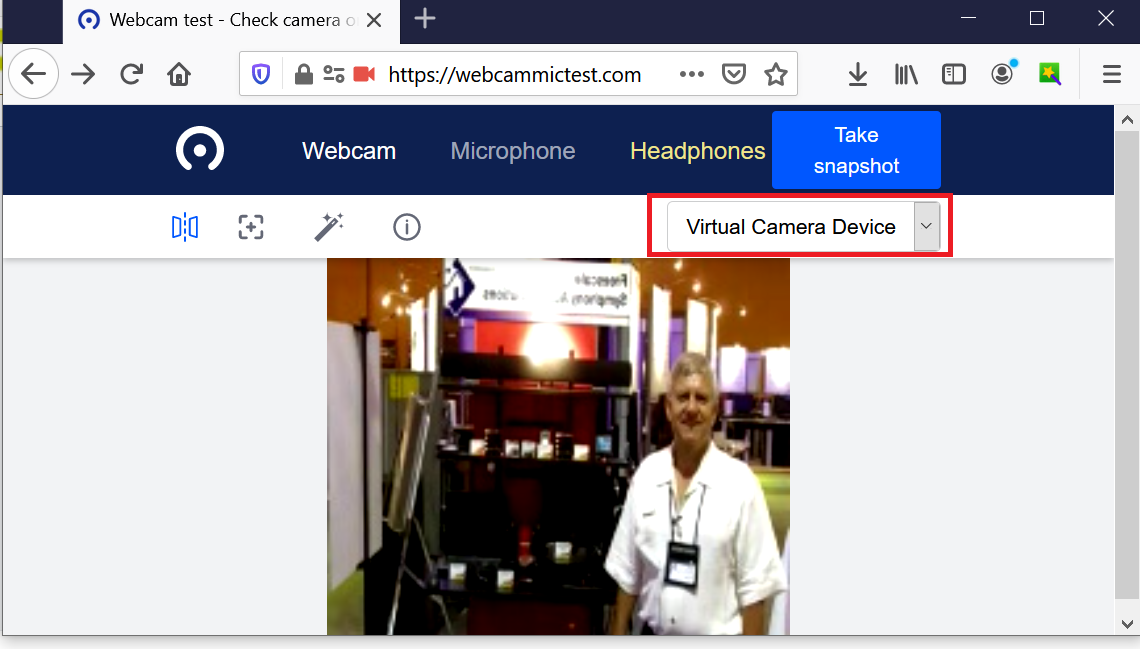
Task: Open the address bar ellipsis menu
Action: [691, 73]
